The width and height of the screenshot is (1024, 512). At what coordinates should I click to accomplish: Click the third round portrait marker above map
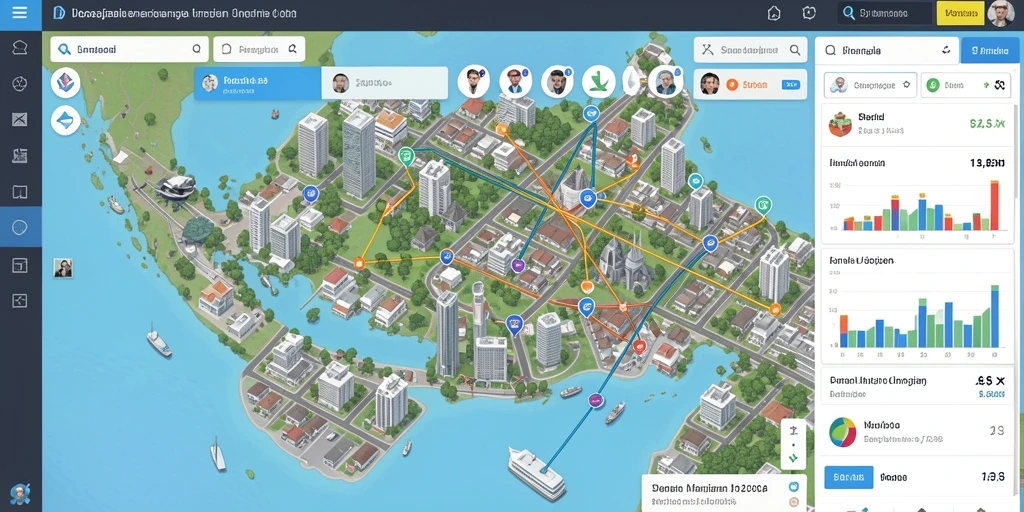pyautogui.click(x=557, y=82)
